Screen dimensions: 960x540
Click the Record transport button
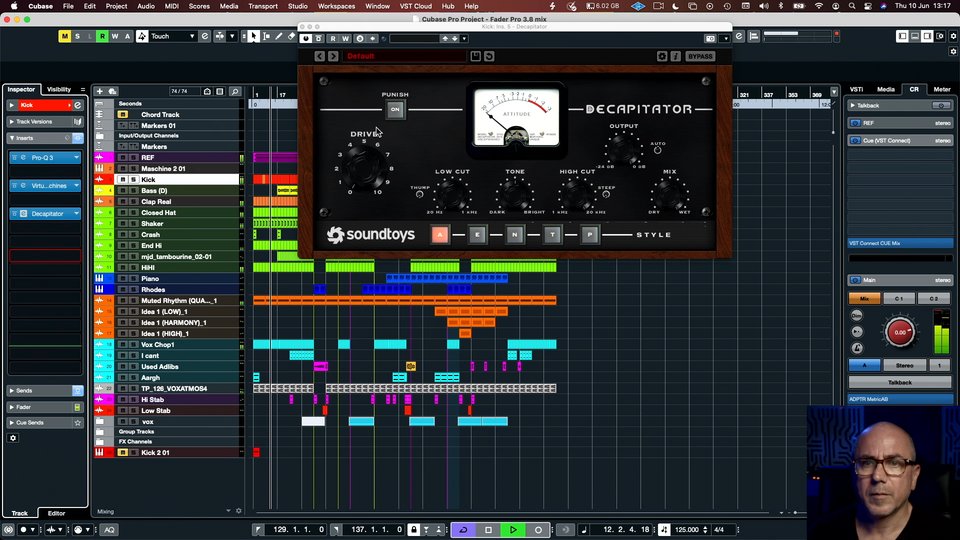(538, 530)
